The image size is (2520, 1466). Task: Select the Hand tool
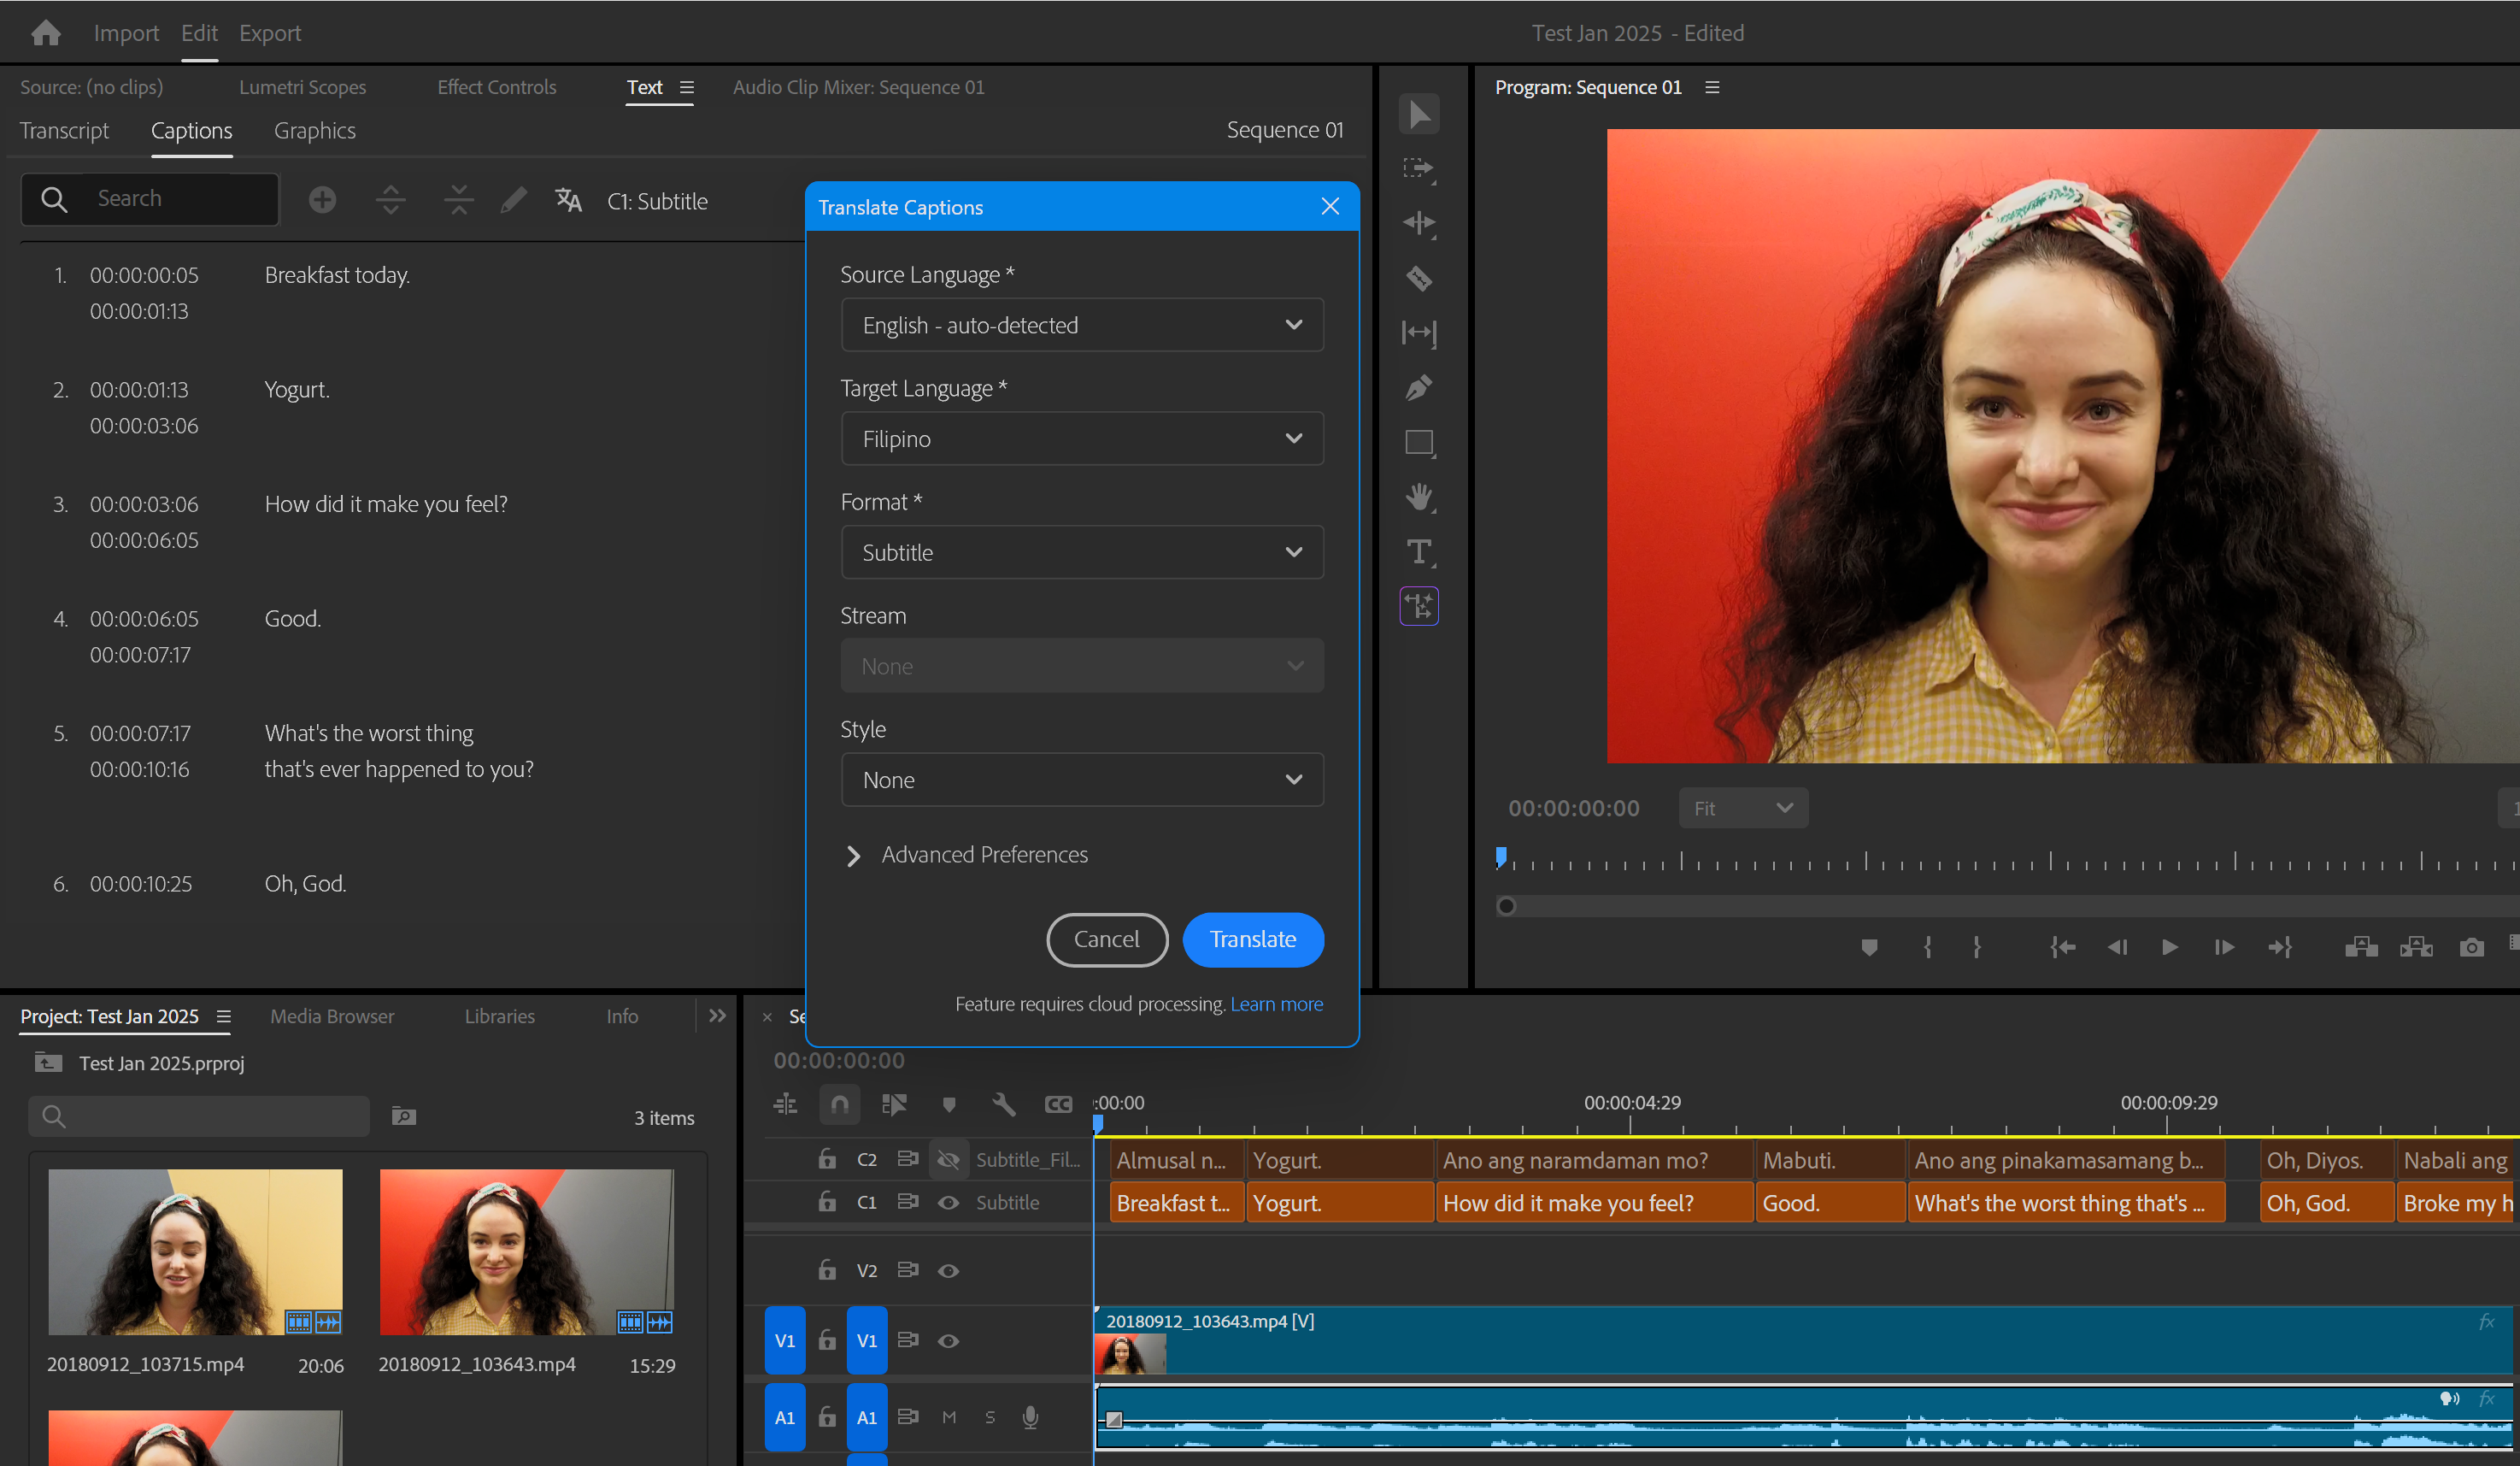(x=1418, y=497)
